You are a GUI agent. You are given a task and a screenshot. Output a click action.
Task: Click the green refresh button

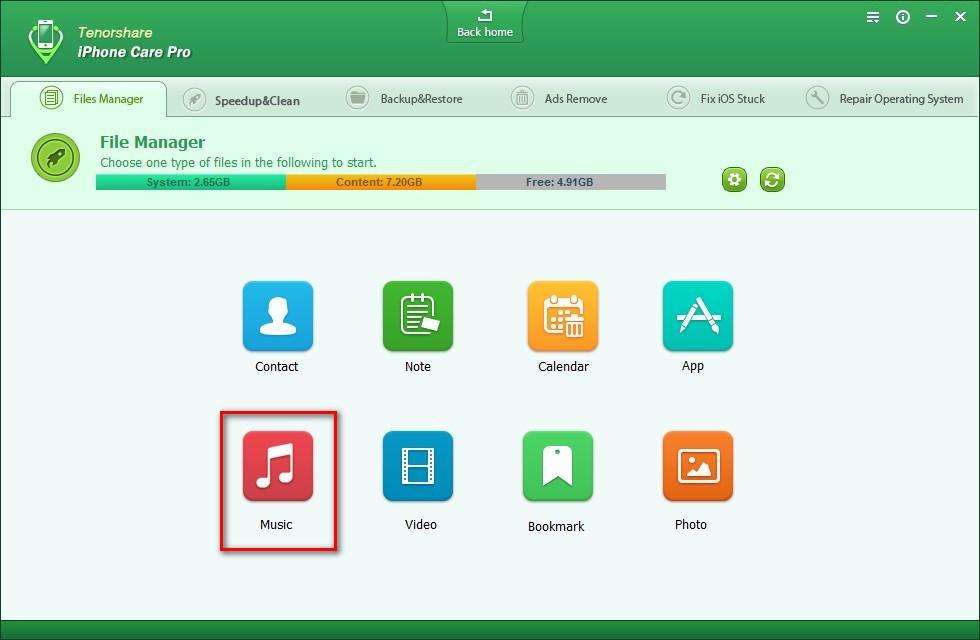pyautogui.click(x=772, y=180)
